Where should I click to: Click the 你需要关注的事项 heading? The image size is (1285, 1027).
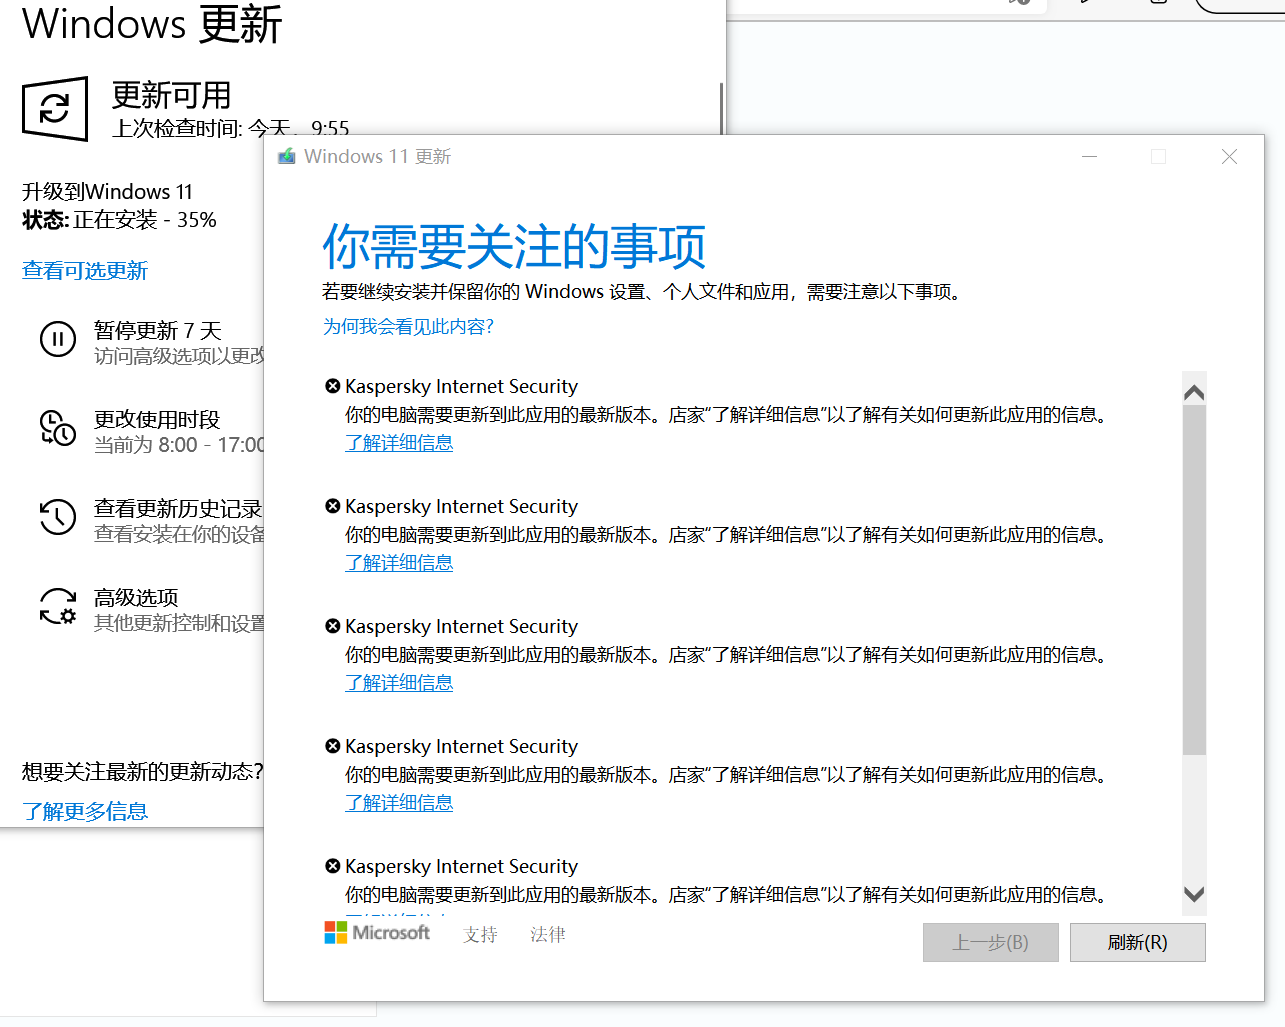click(514, 246)
